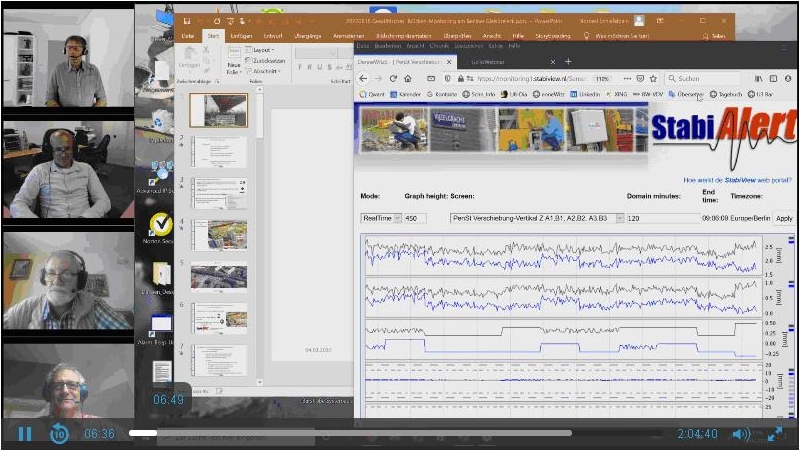799x450 pixels.
Task: Open the Einfügen ribbon tab
Action: coord(241,36)
